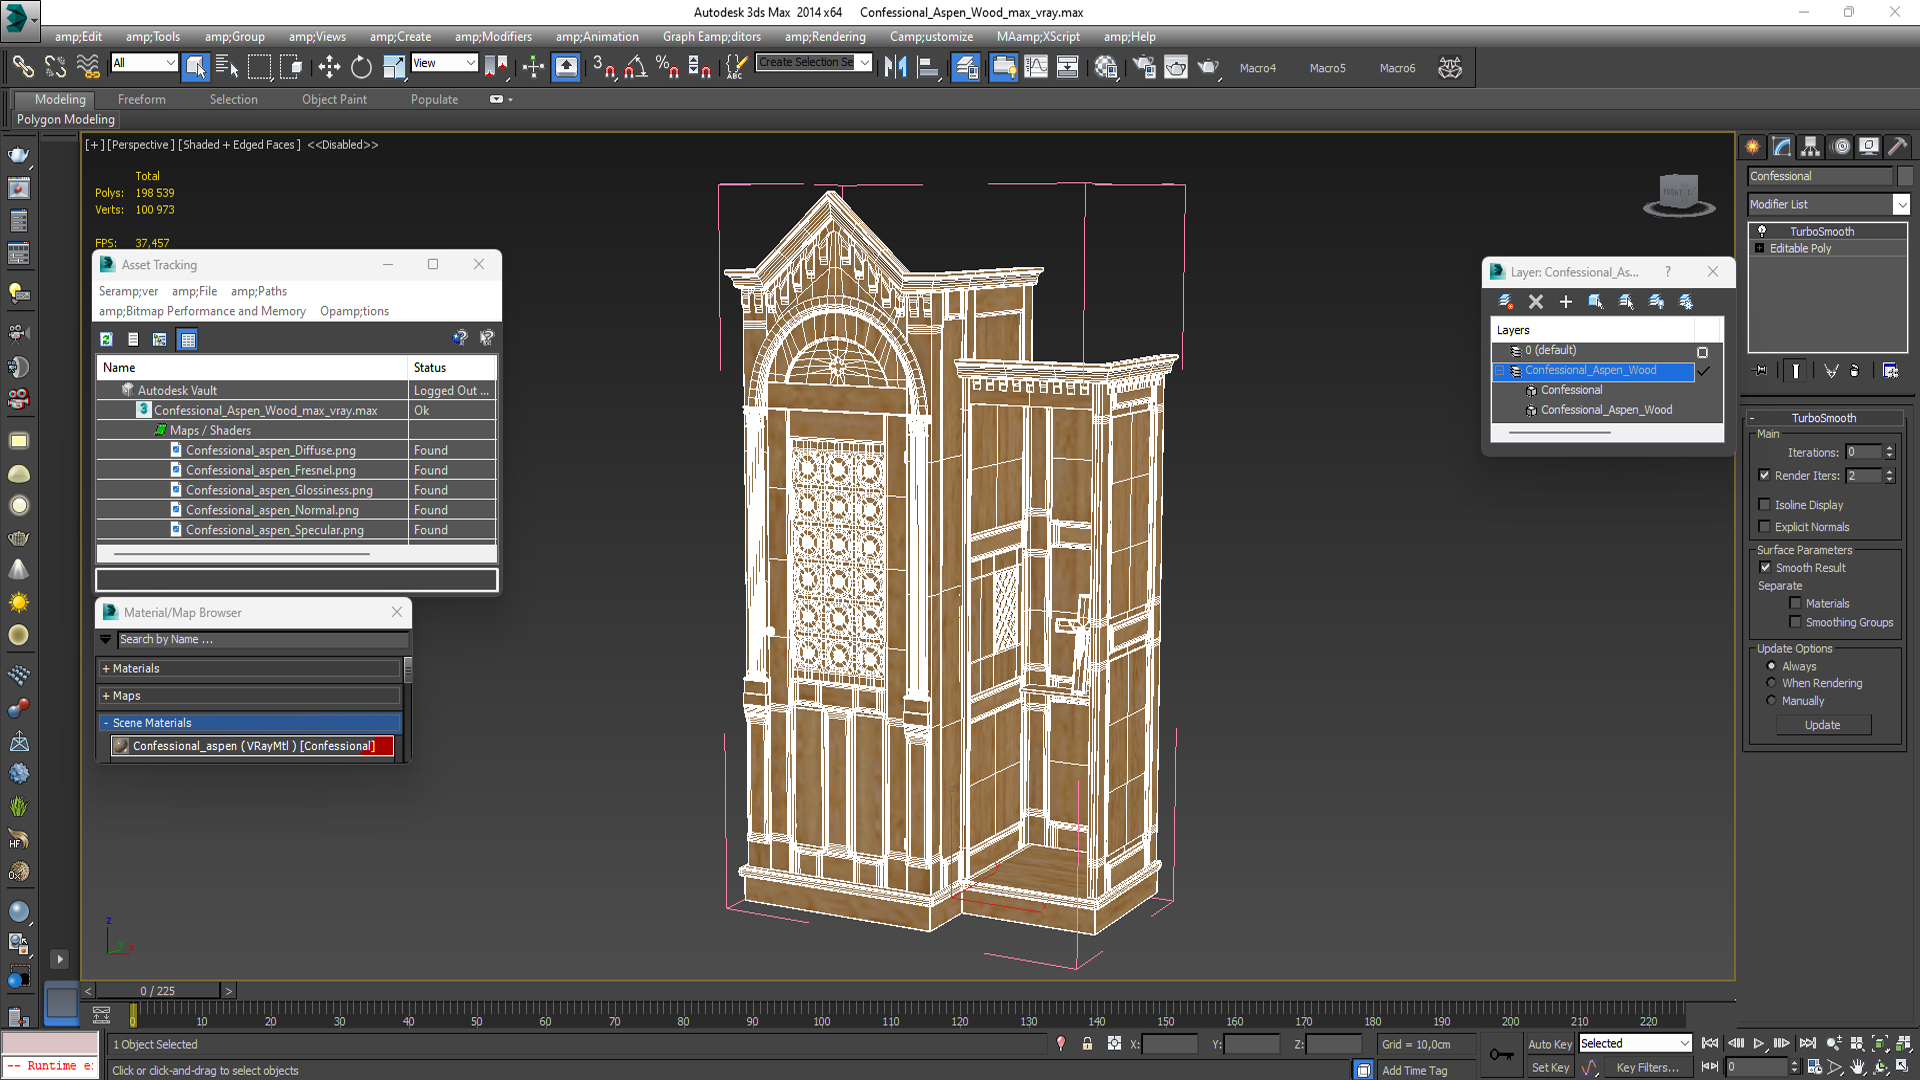The height and width of the screenshot is (1080, 1920).
Task: Toggle Angle Snap
Action: (x=635, y=67)
